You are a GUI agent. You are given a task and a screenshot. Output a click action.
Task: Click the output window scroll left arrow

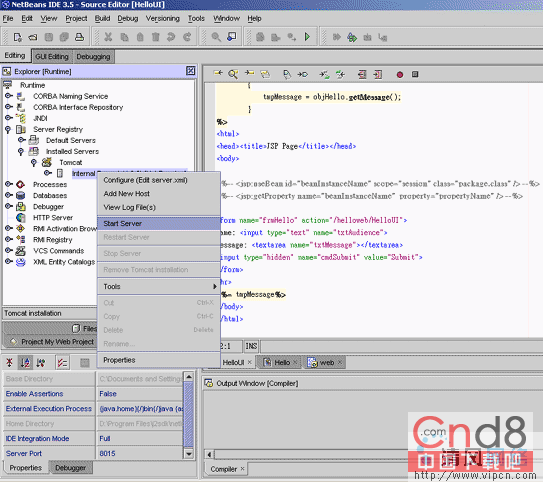coord(209,454)
